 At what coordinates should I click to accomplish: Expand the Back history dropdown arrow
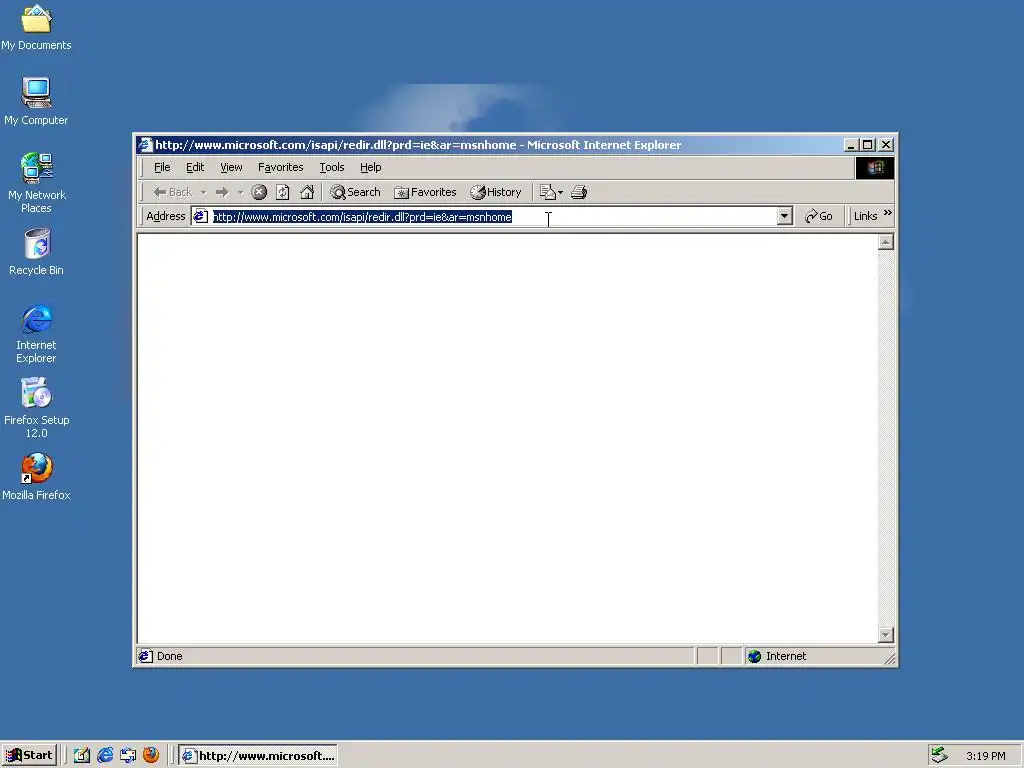click(x=204, y=192)
